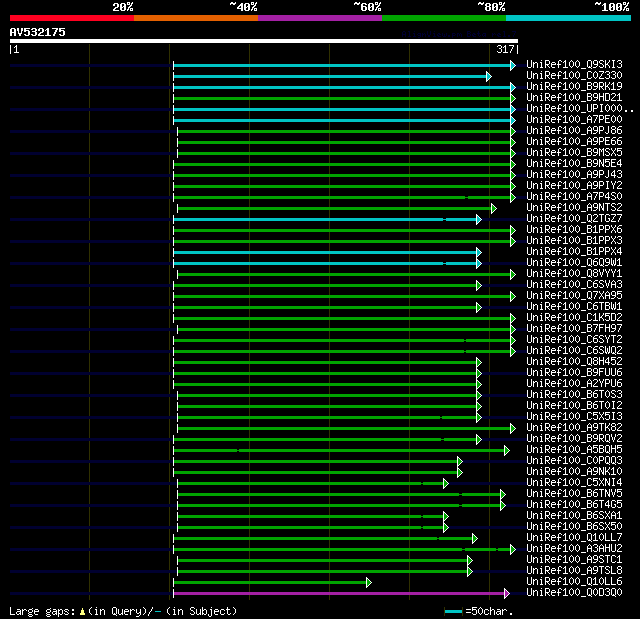
Task: Click the UniRef100_A9PIY2 label
Action: [x=574, y=186]
